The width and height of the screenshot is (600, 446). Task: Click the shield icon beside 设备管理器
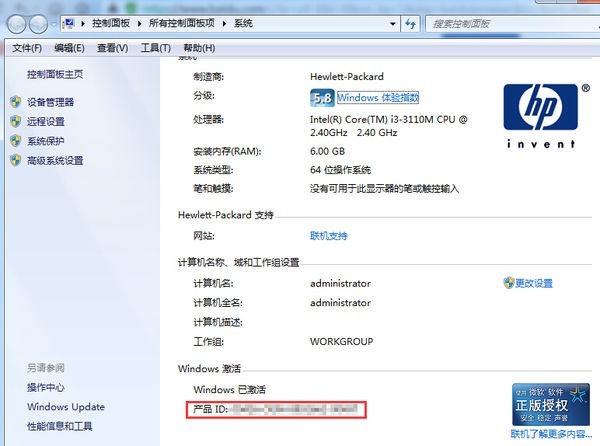[x=15, y=102]
